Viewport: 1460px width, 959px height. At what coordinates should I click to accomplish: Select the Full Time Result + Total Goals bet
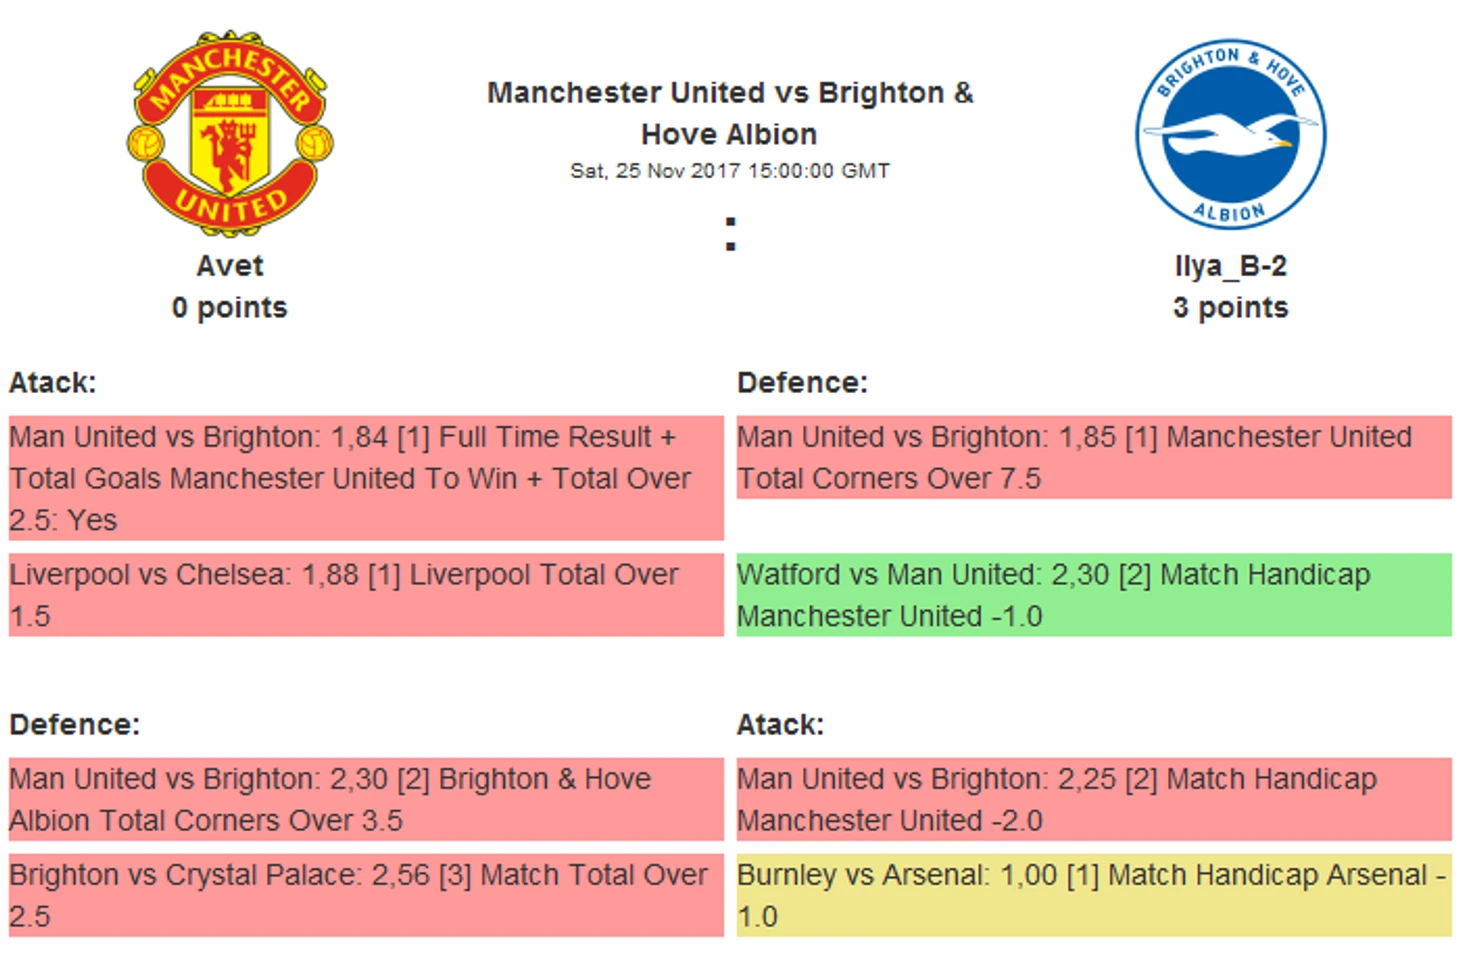point(366,478)
